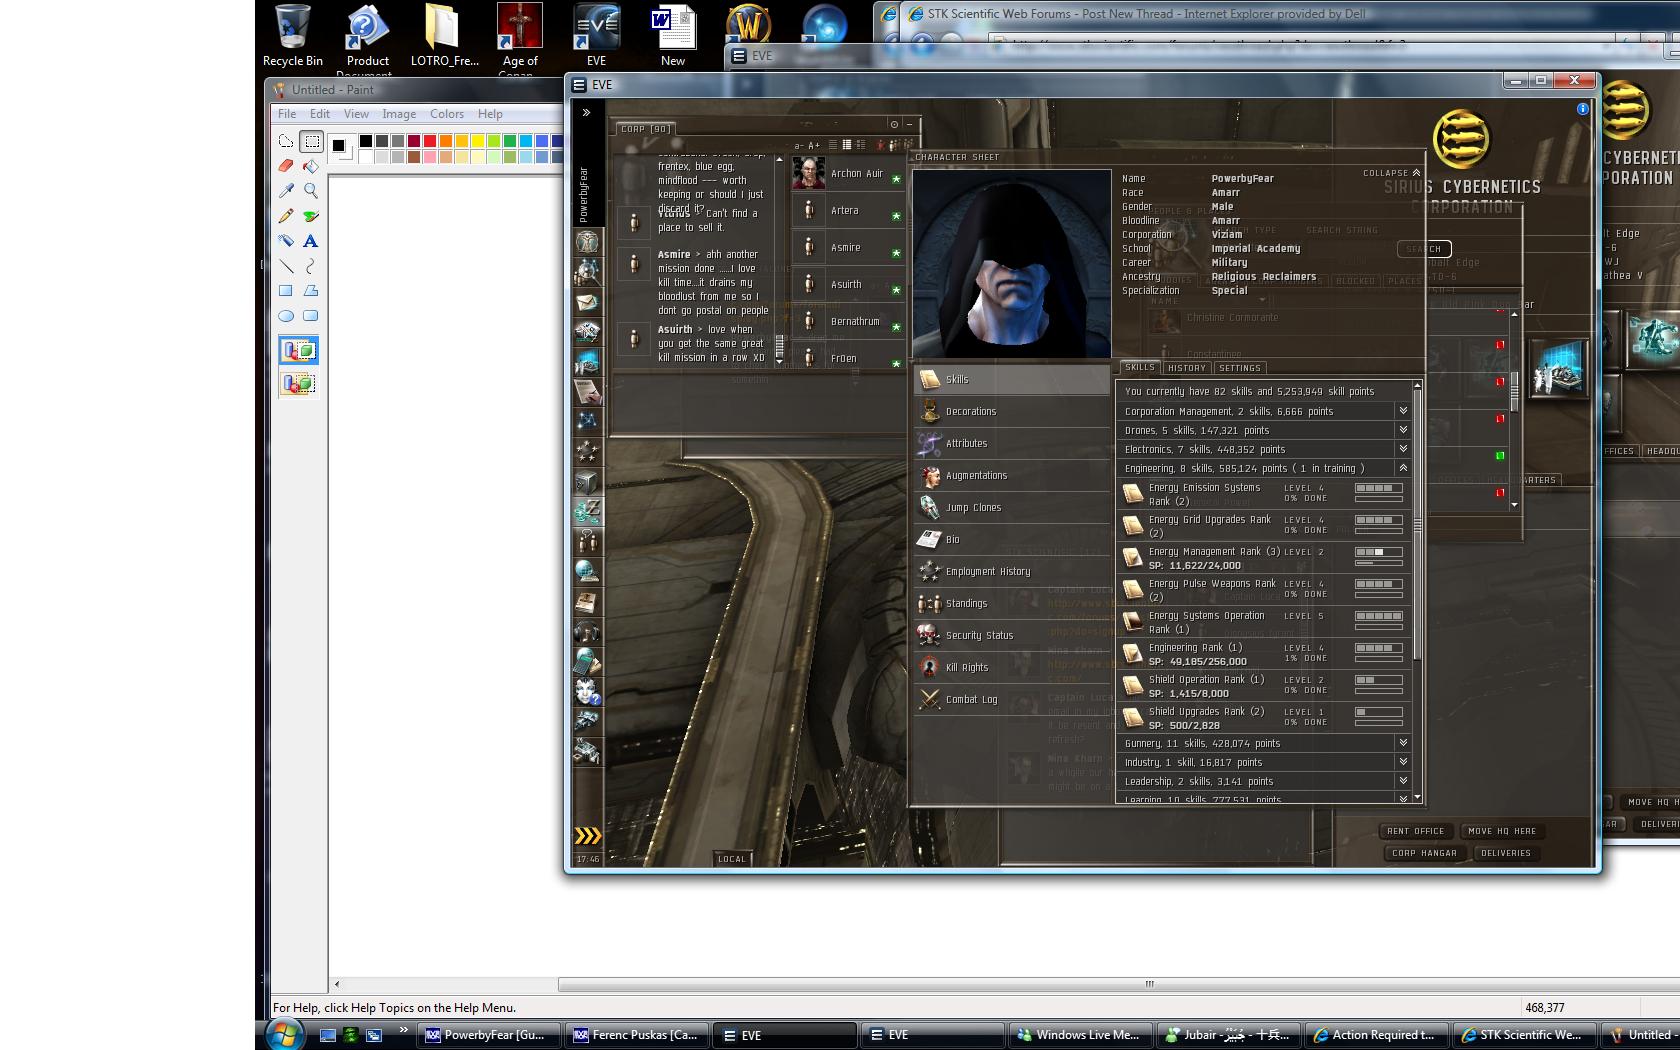Open the Colors menu in Paint
This screenshot has height=1050, width=1680.
[x=447, y=114]
